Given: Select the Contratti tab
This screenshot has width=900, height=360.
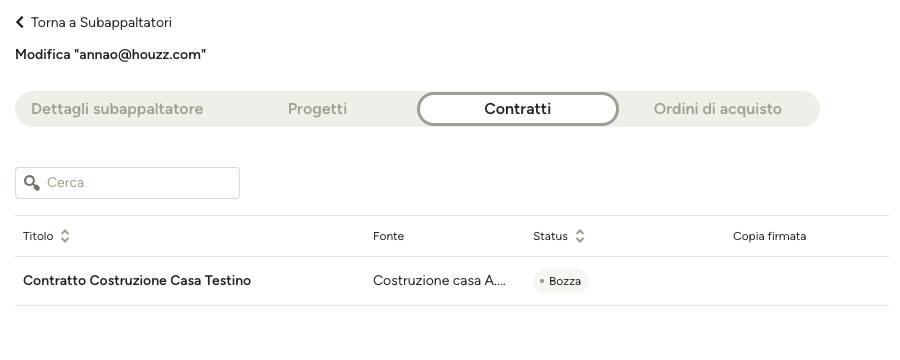Looking at the screenshot, I should [518, 109].
